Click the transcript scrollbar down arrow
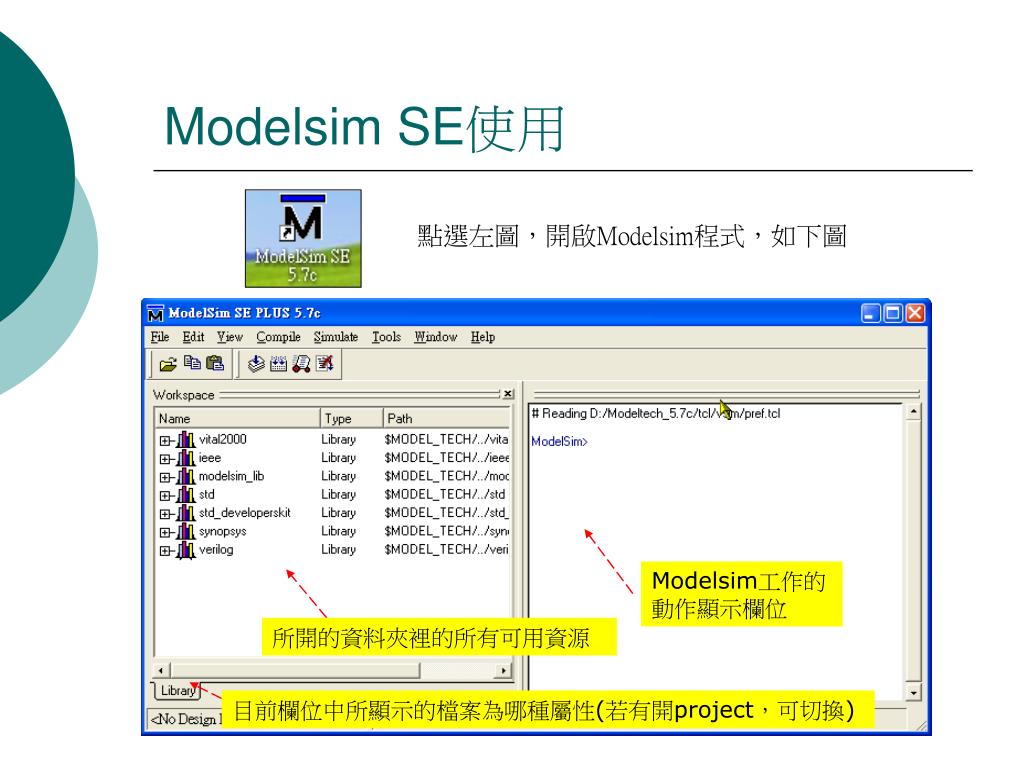The image size is (1024, 768). (x=914, y=692)
